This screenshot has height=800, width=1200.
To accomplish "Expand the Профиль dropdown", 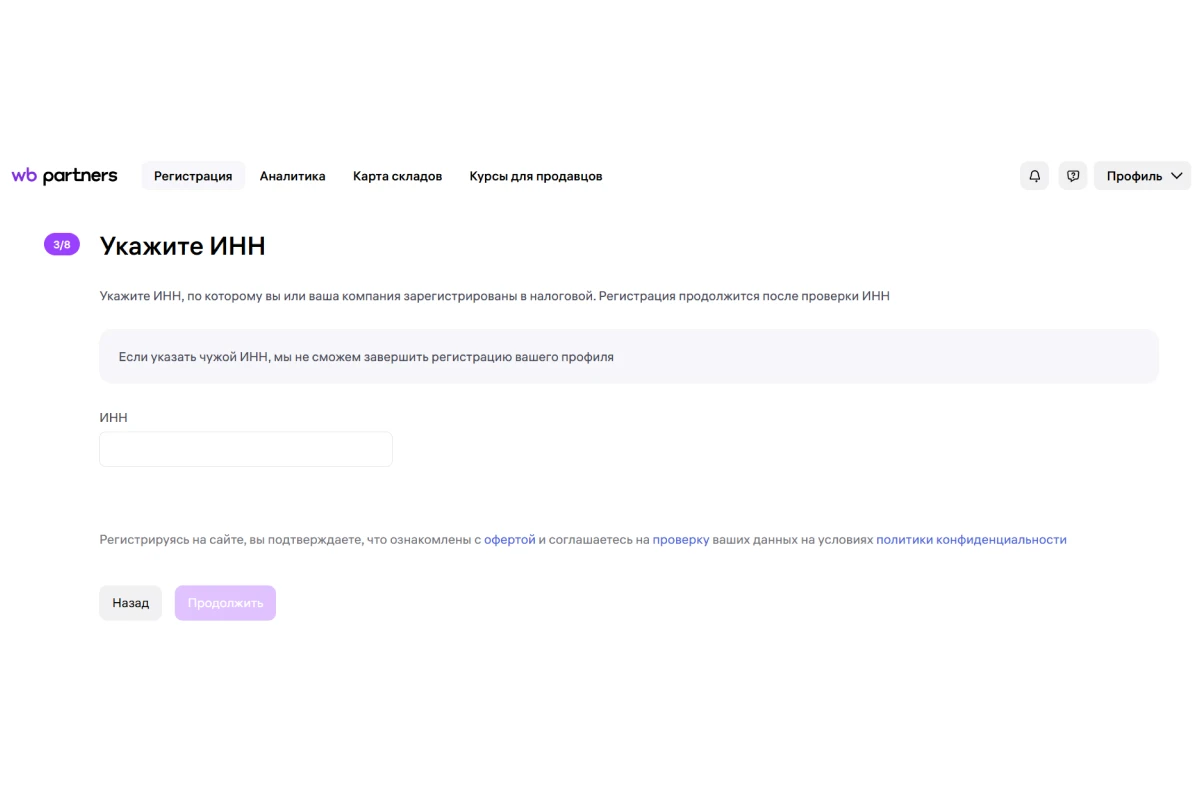I will [x=1143, y=176].
